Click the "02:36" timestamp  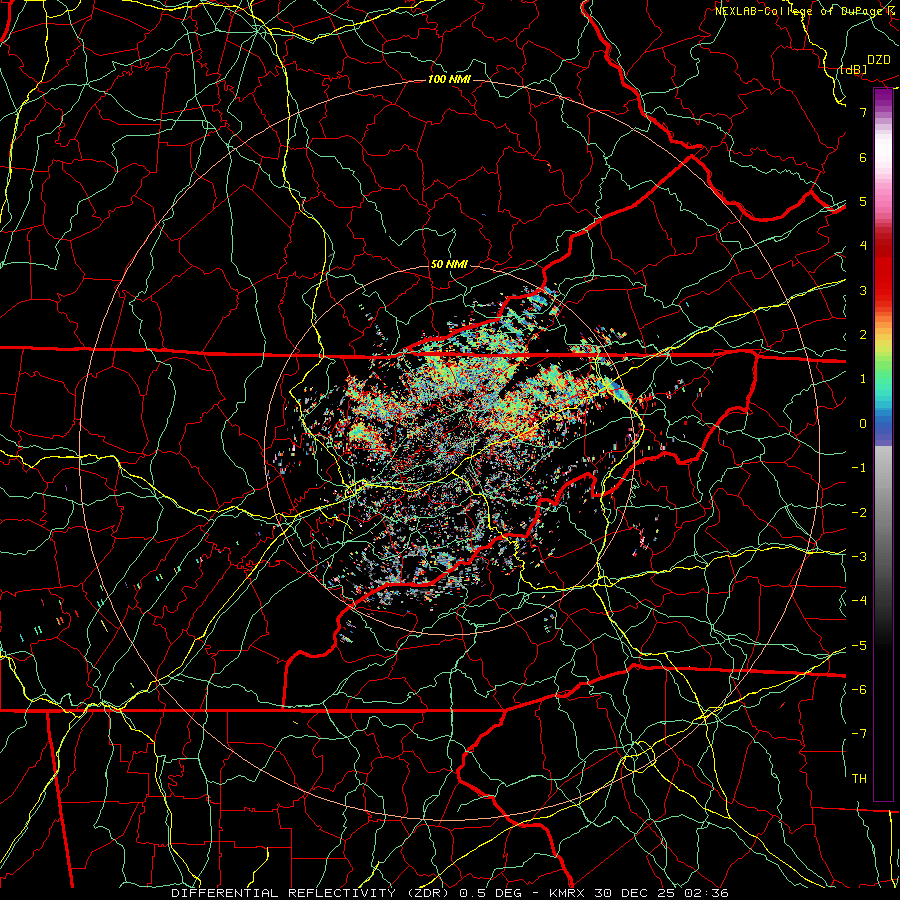coord(707,893)
